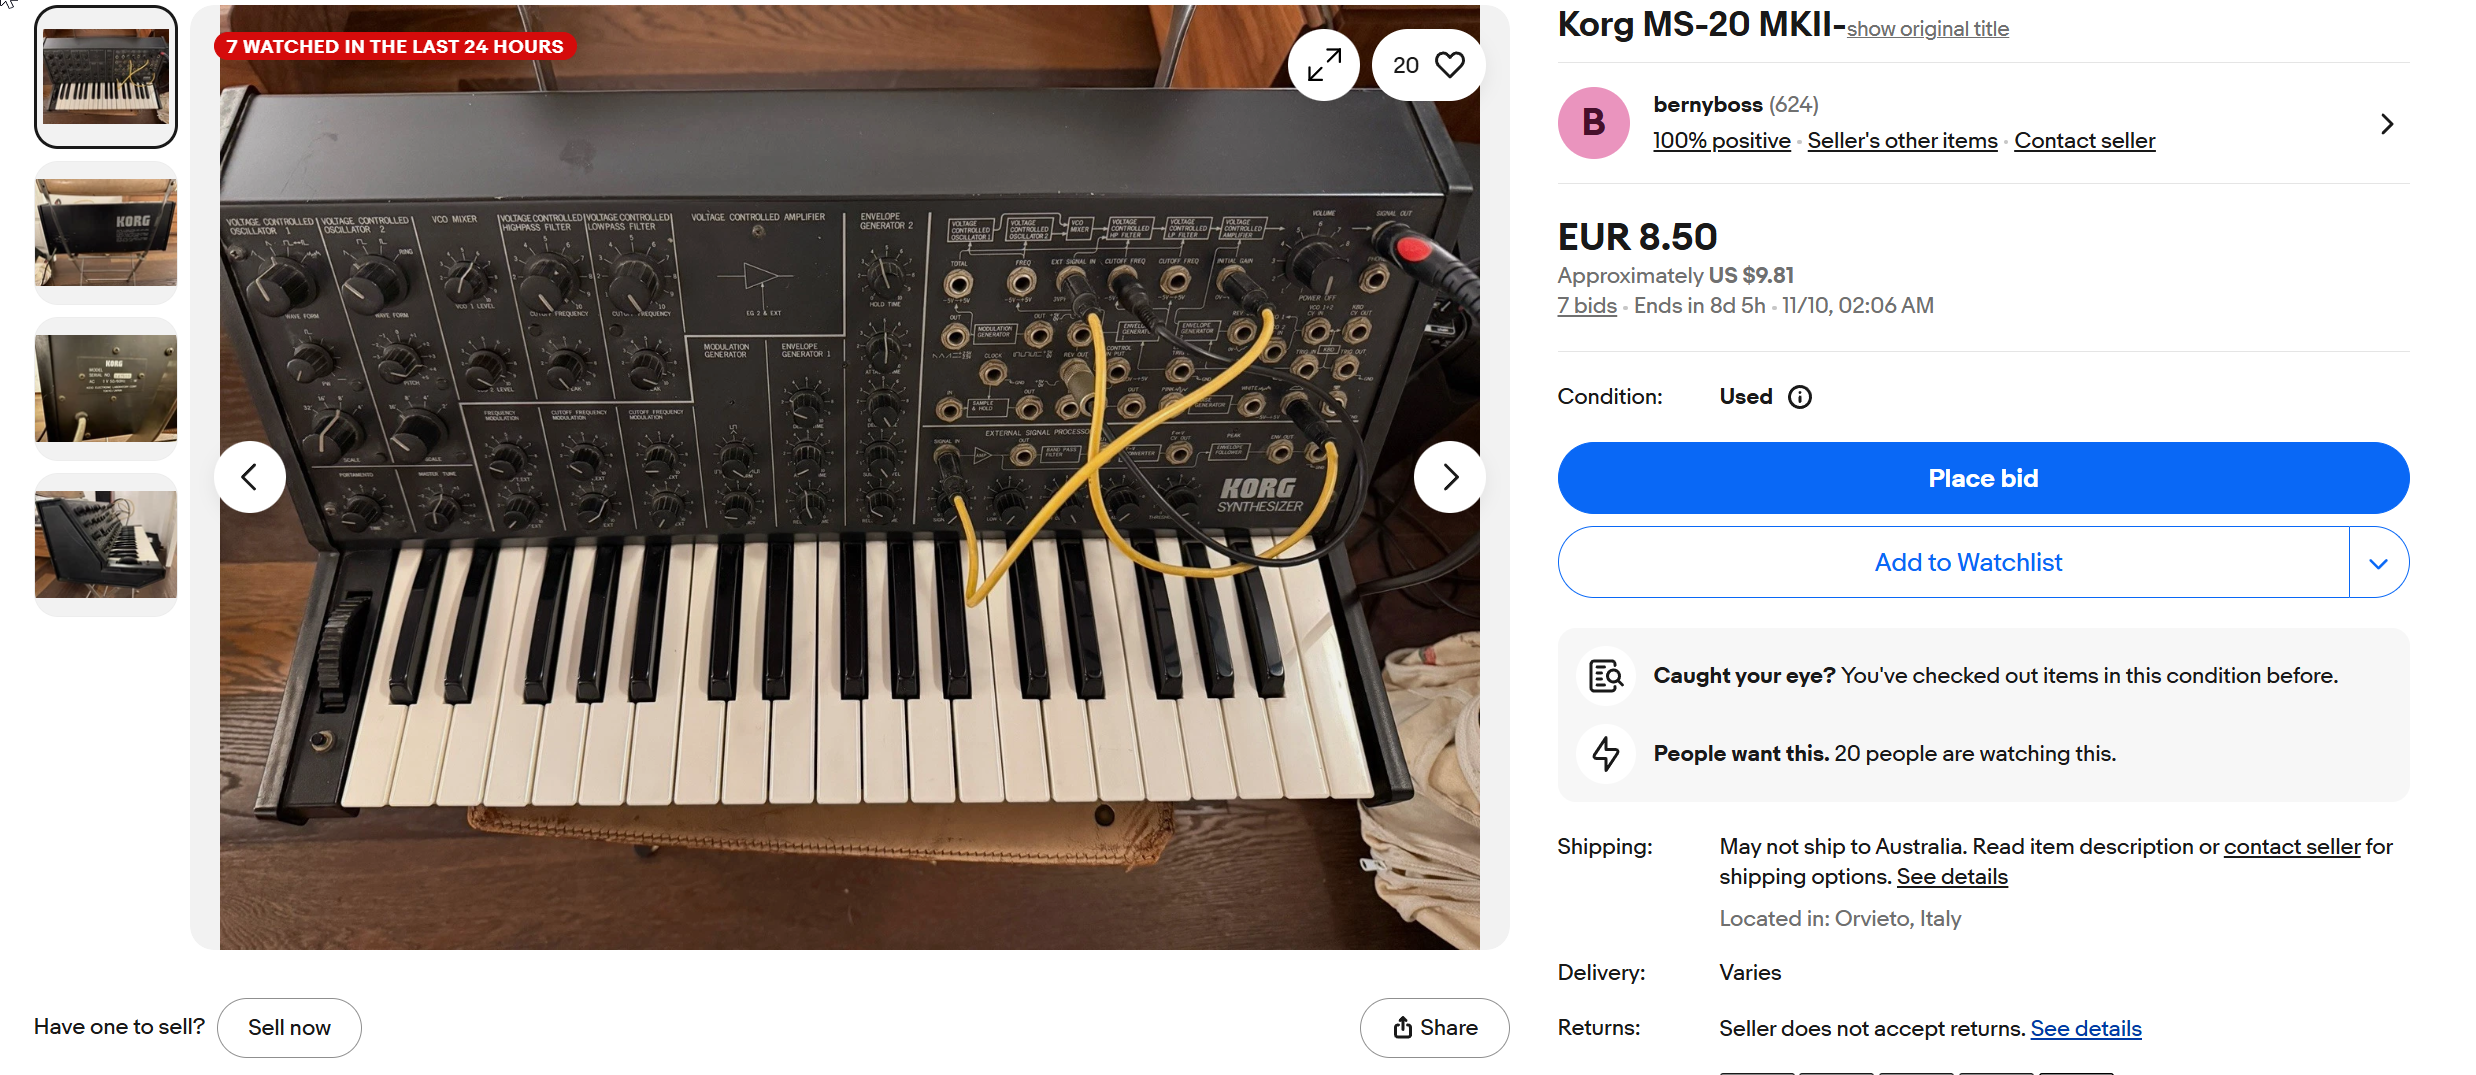
Task: Select the first synthesizer front thumbnail
Action: [x=106, y=77]
